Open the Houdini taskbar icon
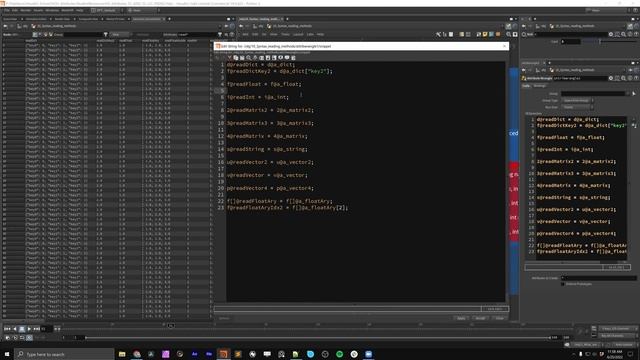Screen dimensions: 640x360 point(223,354)
